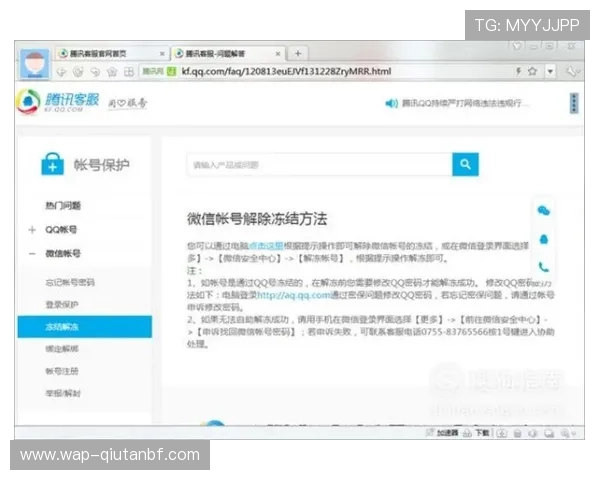Open the vertical dots side menu

(x=574, y=103)
